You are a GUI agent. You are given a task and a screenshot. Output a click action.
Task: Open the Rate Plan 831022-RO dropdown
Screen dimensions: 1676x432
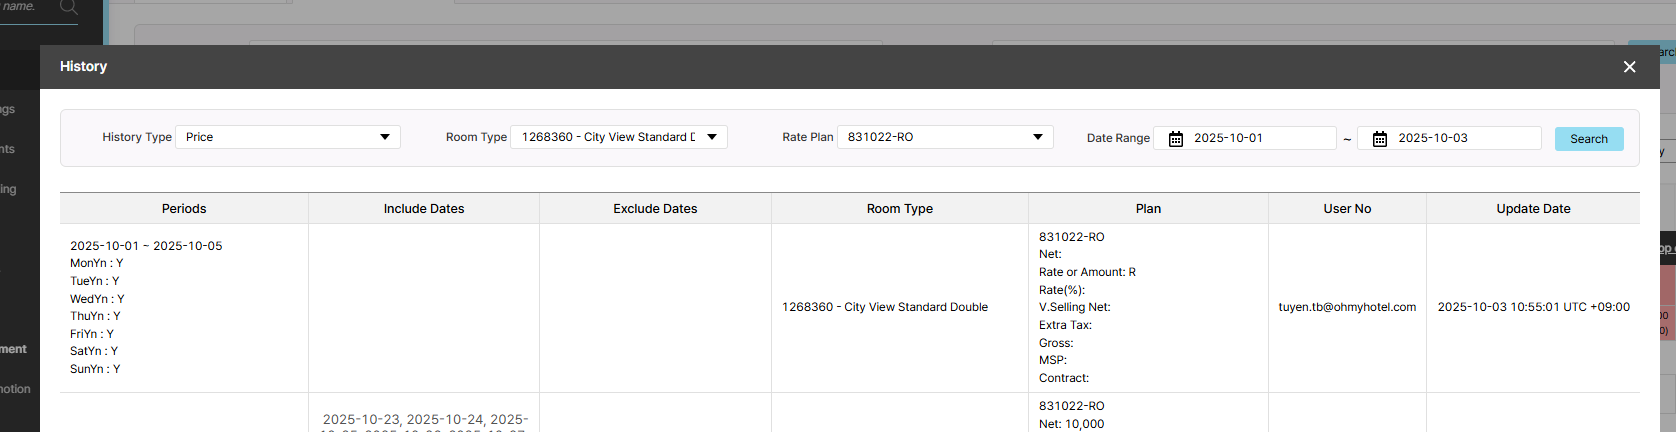pos(945,137)
